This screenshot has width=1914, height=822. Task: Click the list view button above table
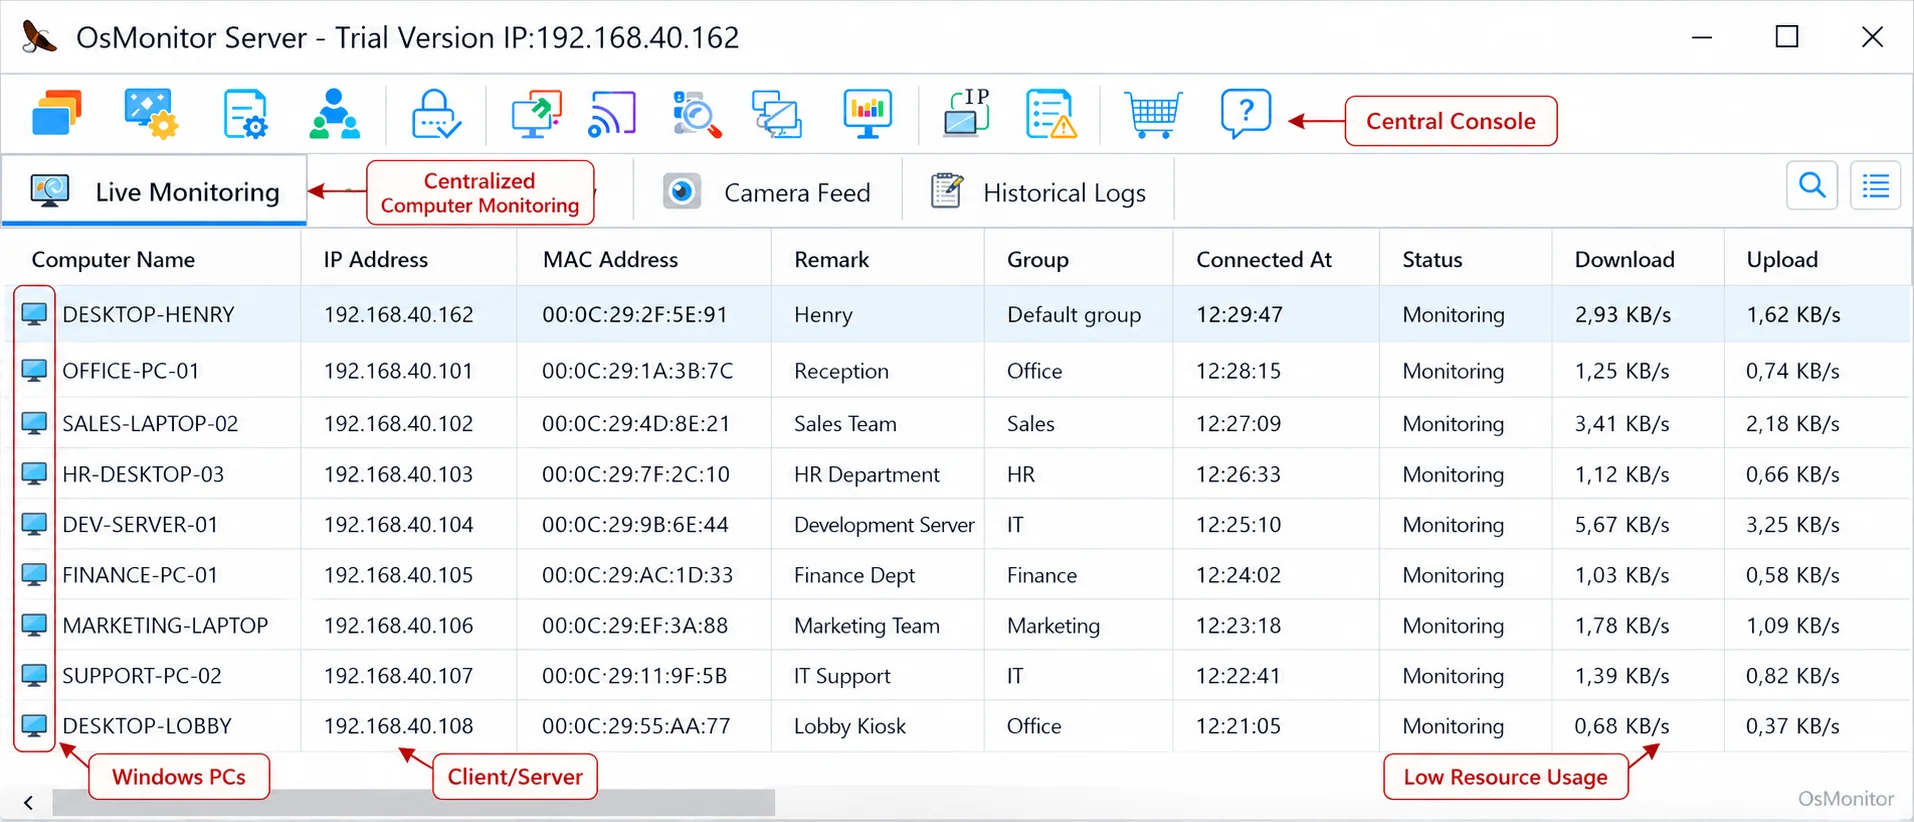point(1875,185)
